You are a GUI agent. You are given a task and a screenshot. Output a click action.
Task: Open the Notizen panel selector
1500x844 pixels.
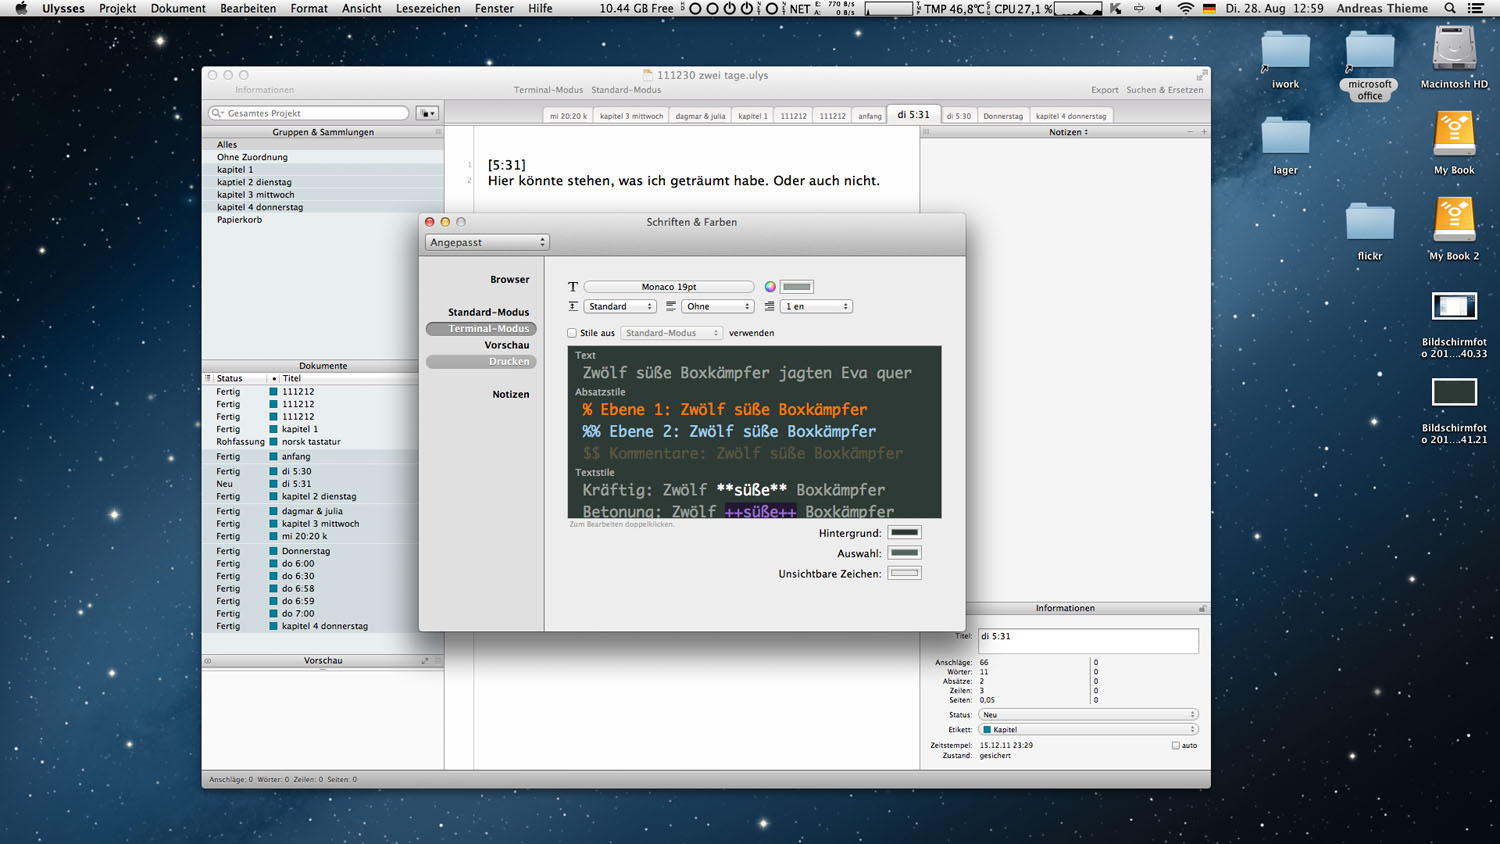(x=1068, y=132)
